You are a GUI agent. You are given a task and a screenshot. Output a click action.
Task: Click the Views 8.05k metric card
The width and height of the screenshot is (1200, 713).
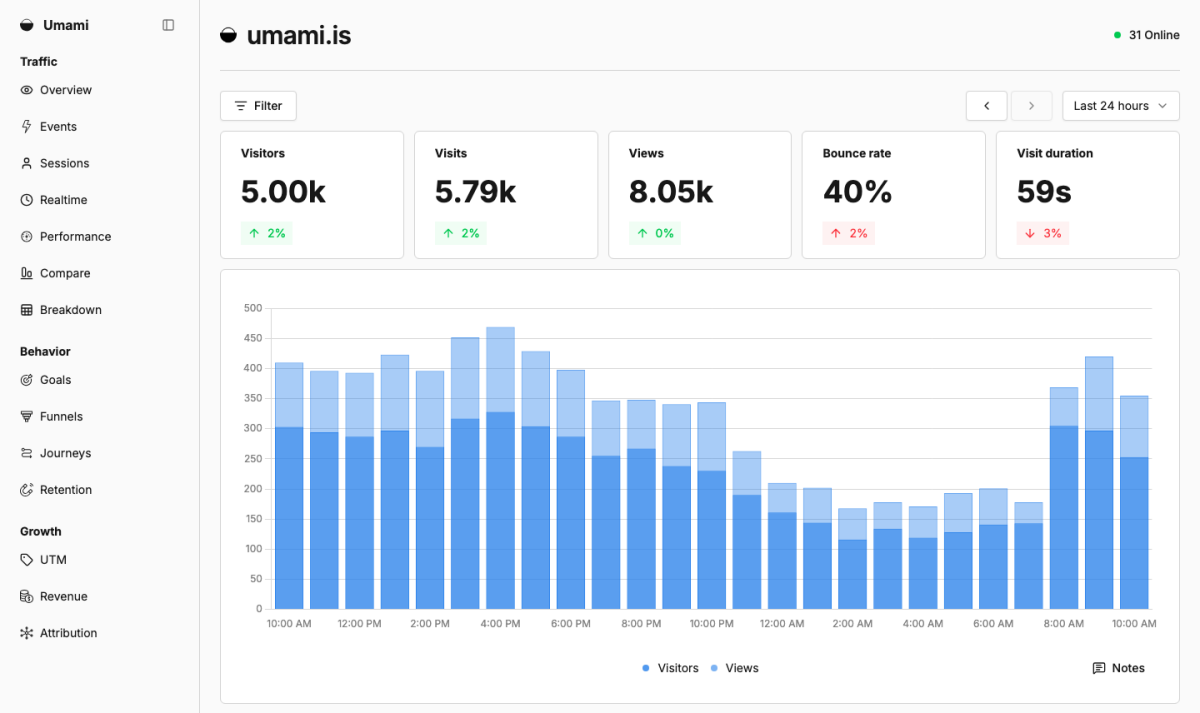(700, 195)
